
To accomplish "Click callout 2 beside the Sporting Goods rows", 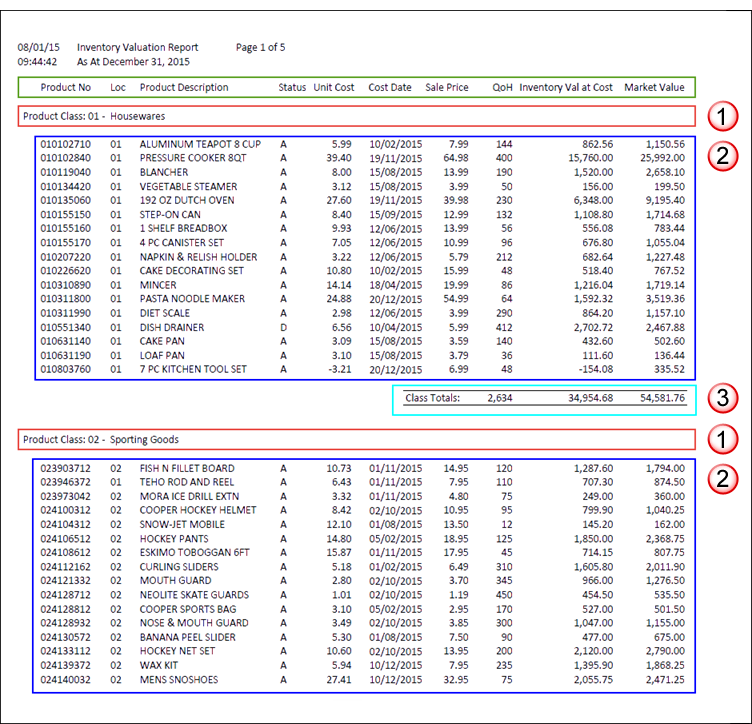I will 723,477.
